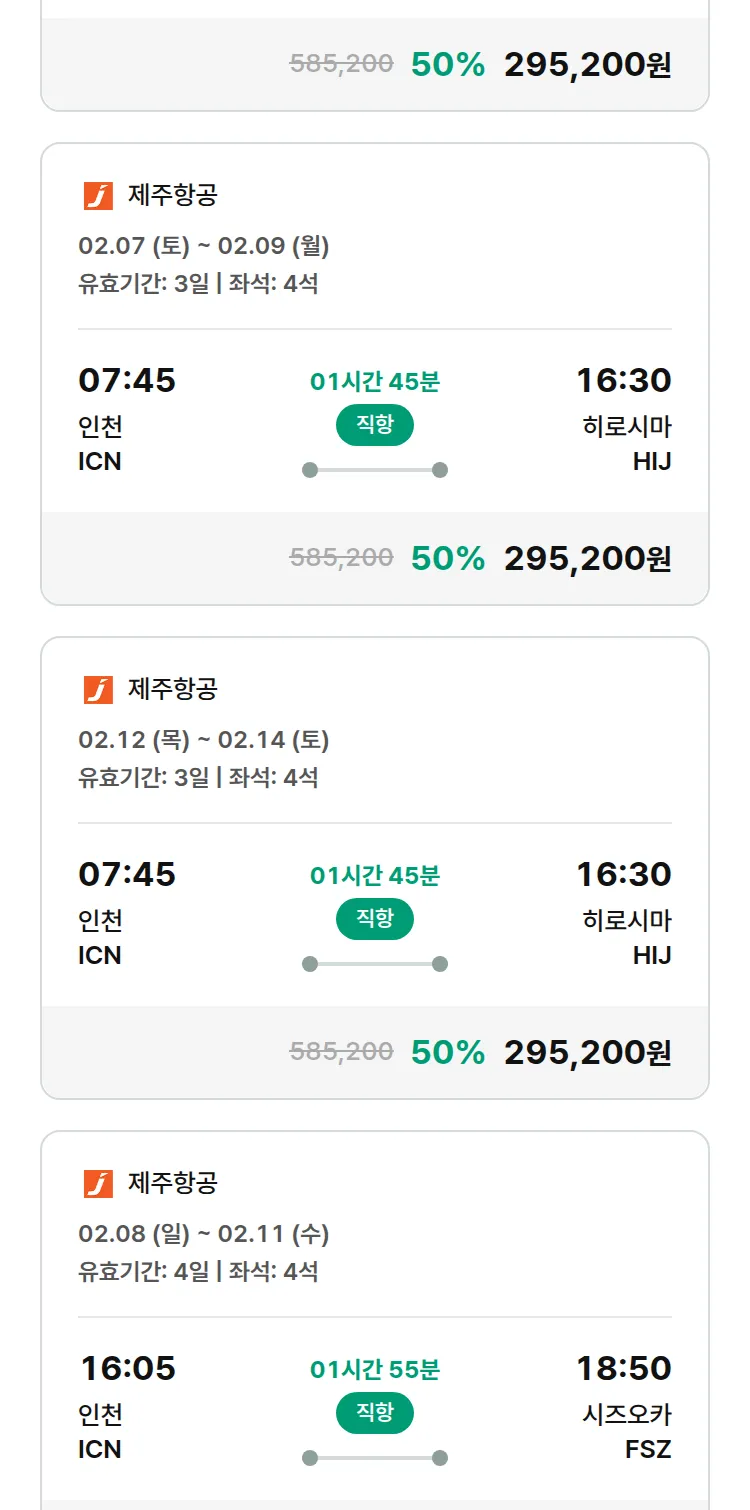Choose the 295,200원 price on the 02.12 card
750x1510 pixels.
[x=587, y=1052]
